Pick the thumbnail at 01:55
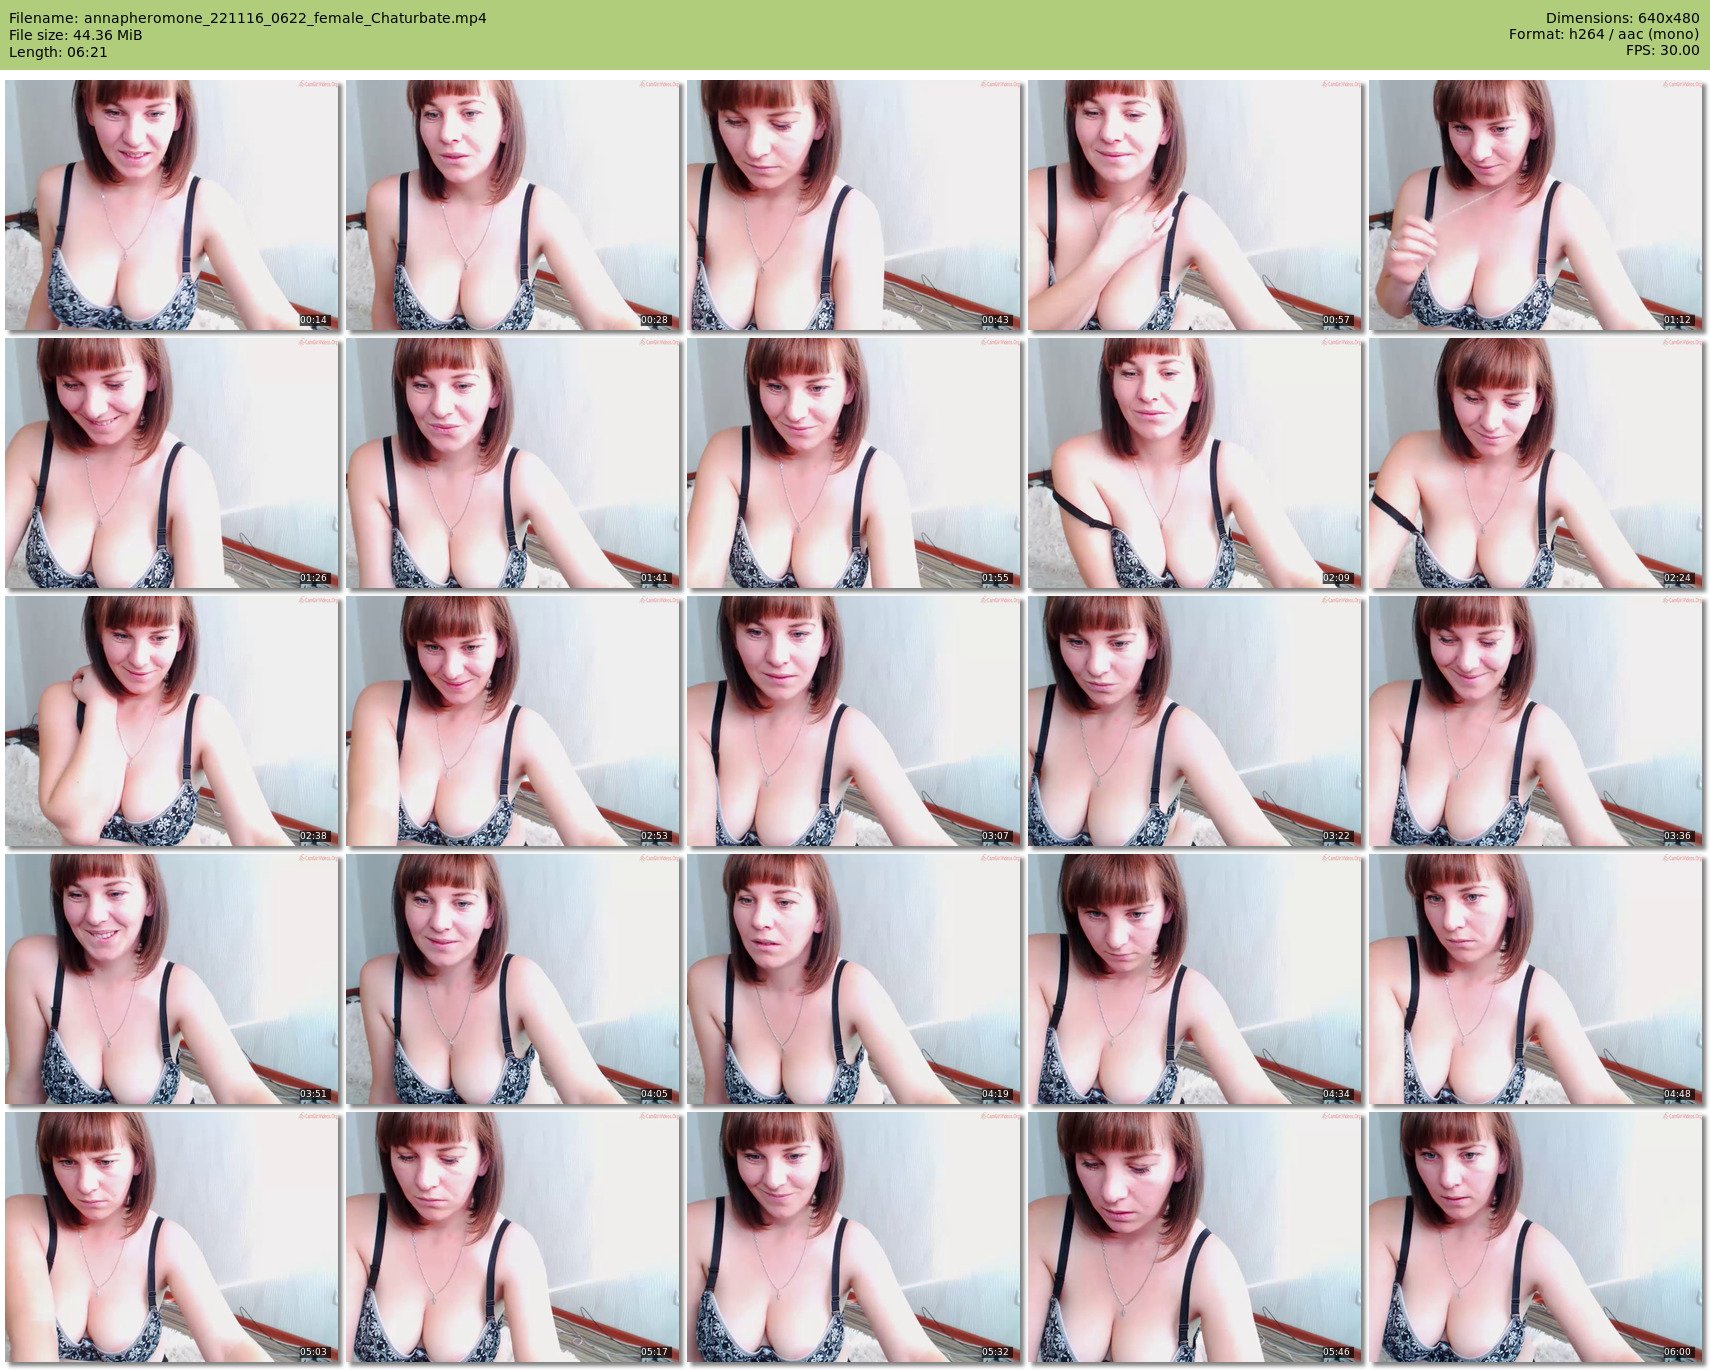Image resolution: width=1710 pixels, height=1370 pixels. coord(854,463)
